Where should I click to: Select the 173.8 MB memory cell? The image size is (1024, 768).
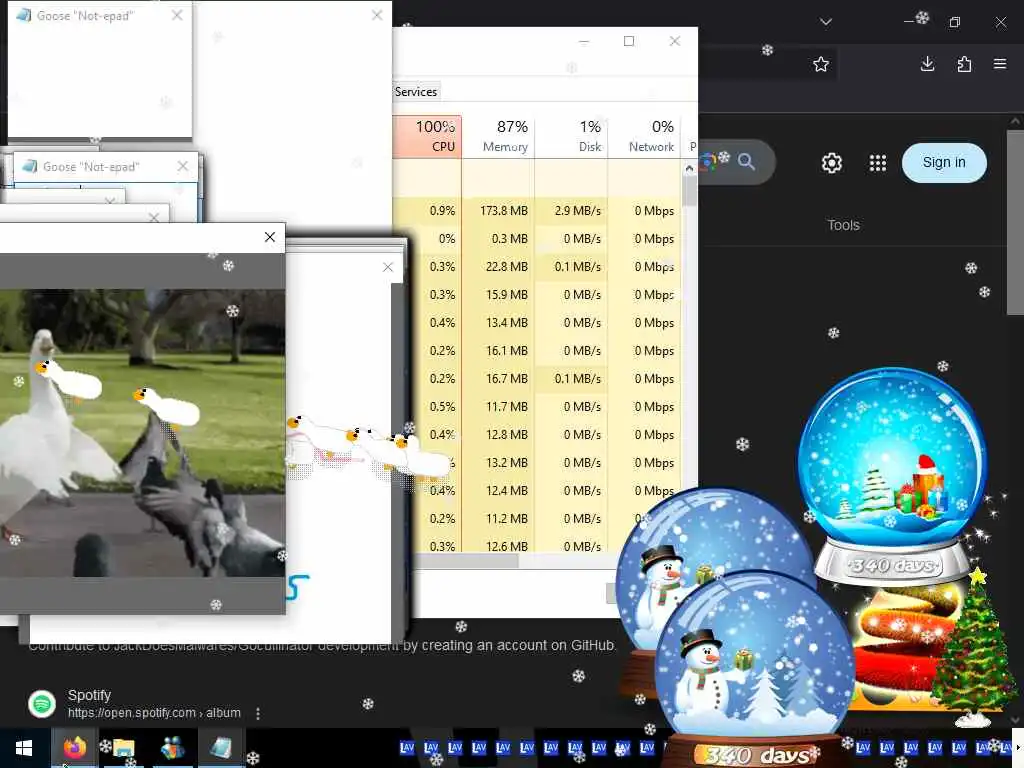pyautogui.click(x=498, y=211)
